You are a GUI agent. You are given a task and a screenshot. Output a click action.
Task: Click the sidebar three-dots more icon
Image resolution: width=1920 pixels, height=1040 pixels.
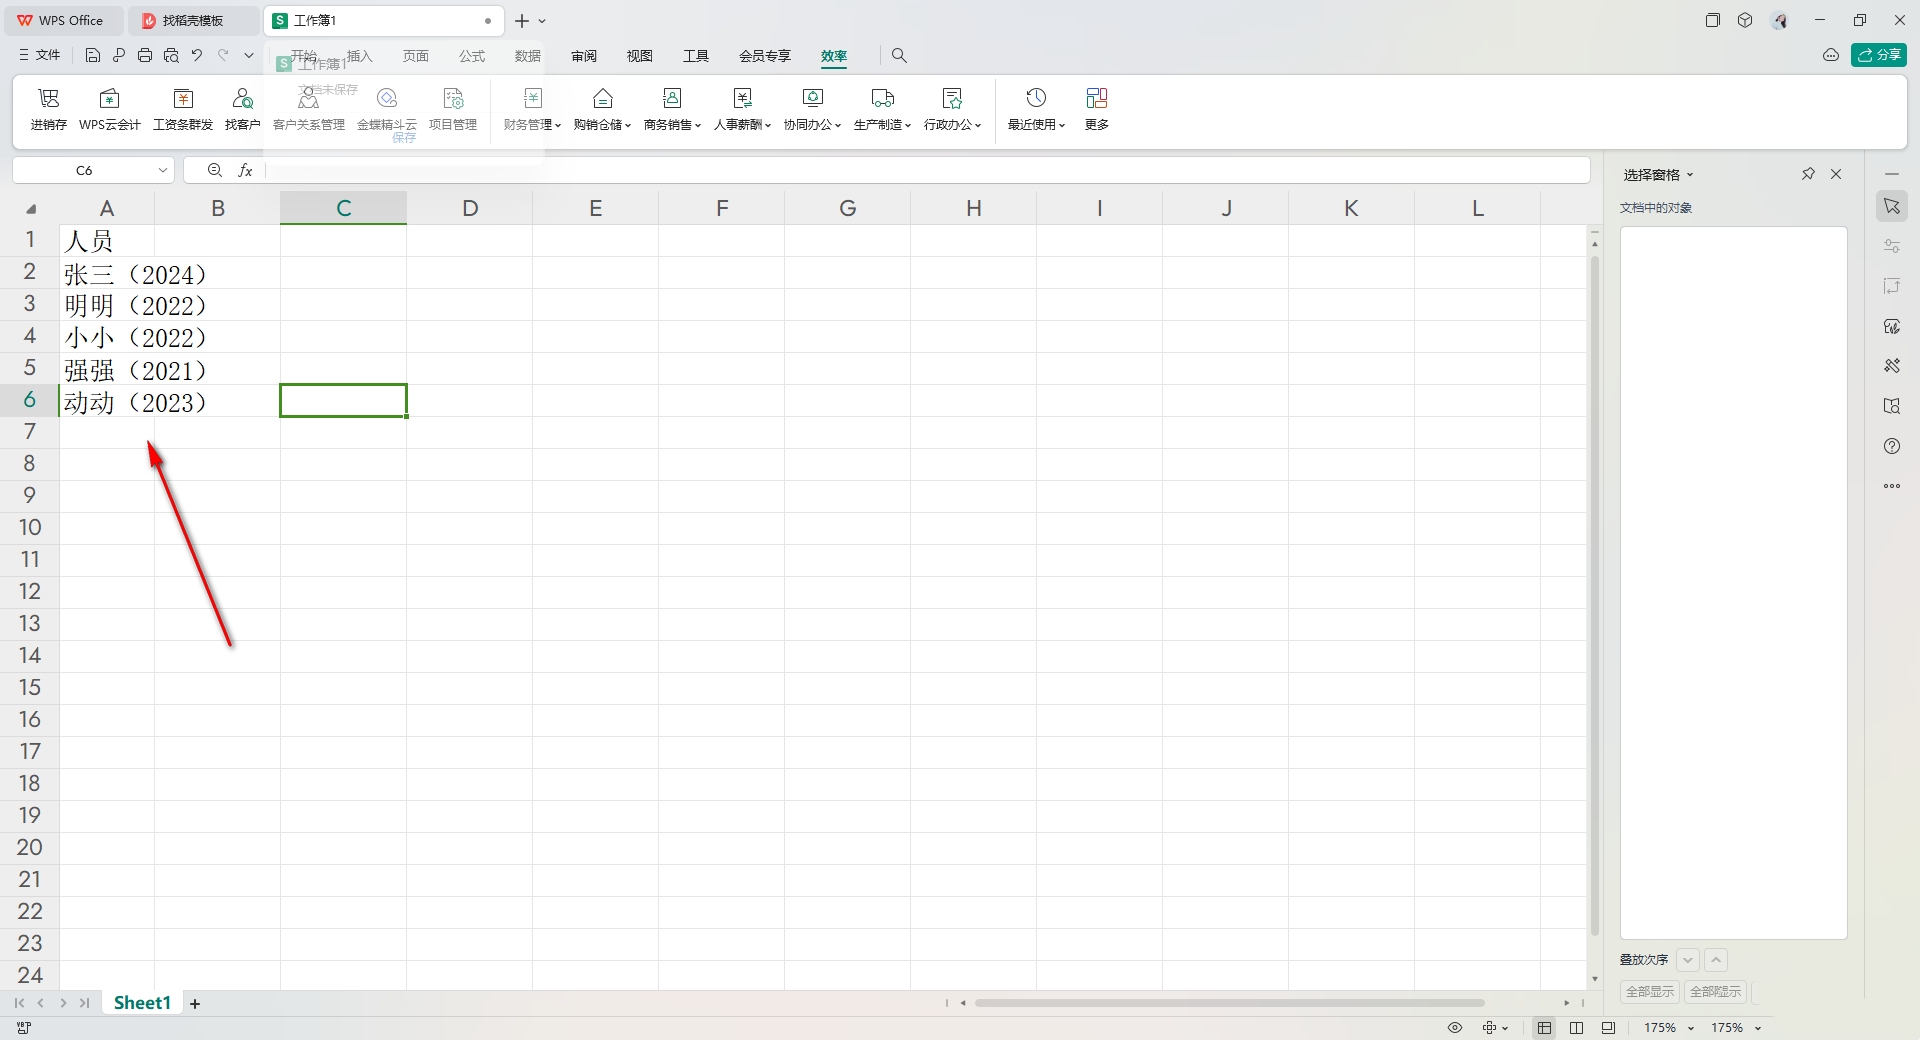coord(1892,486)
